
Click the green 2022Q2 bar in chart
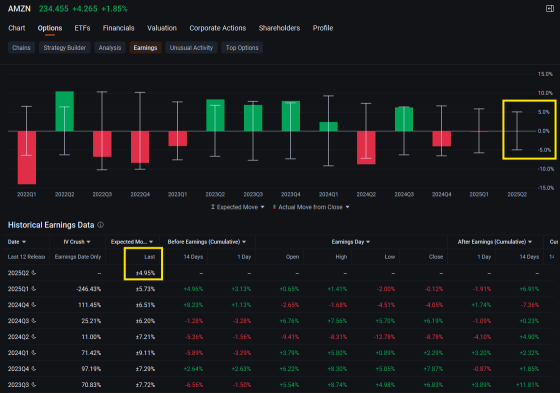65,111
